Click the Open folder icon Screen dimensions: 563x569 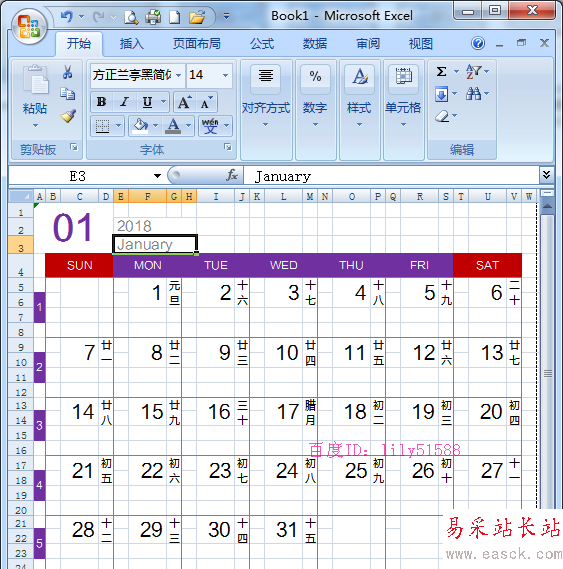tap(197, 17)
